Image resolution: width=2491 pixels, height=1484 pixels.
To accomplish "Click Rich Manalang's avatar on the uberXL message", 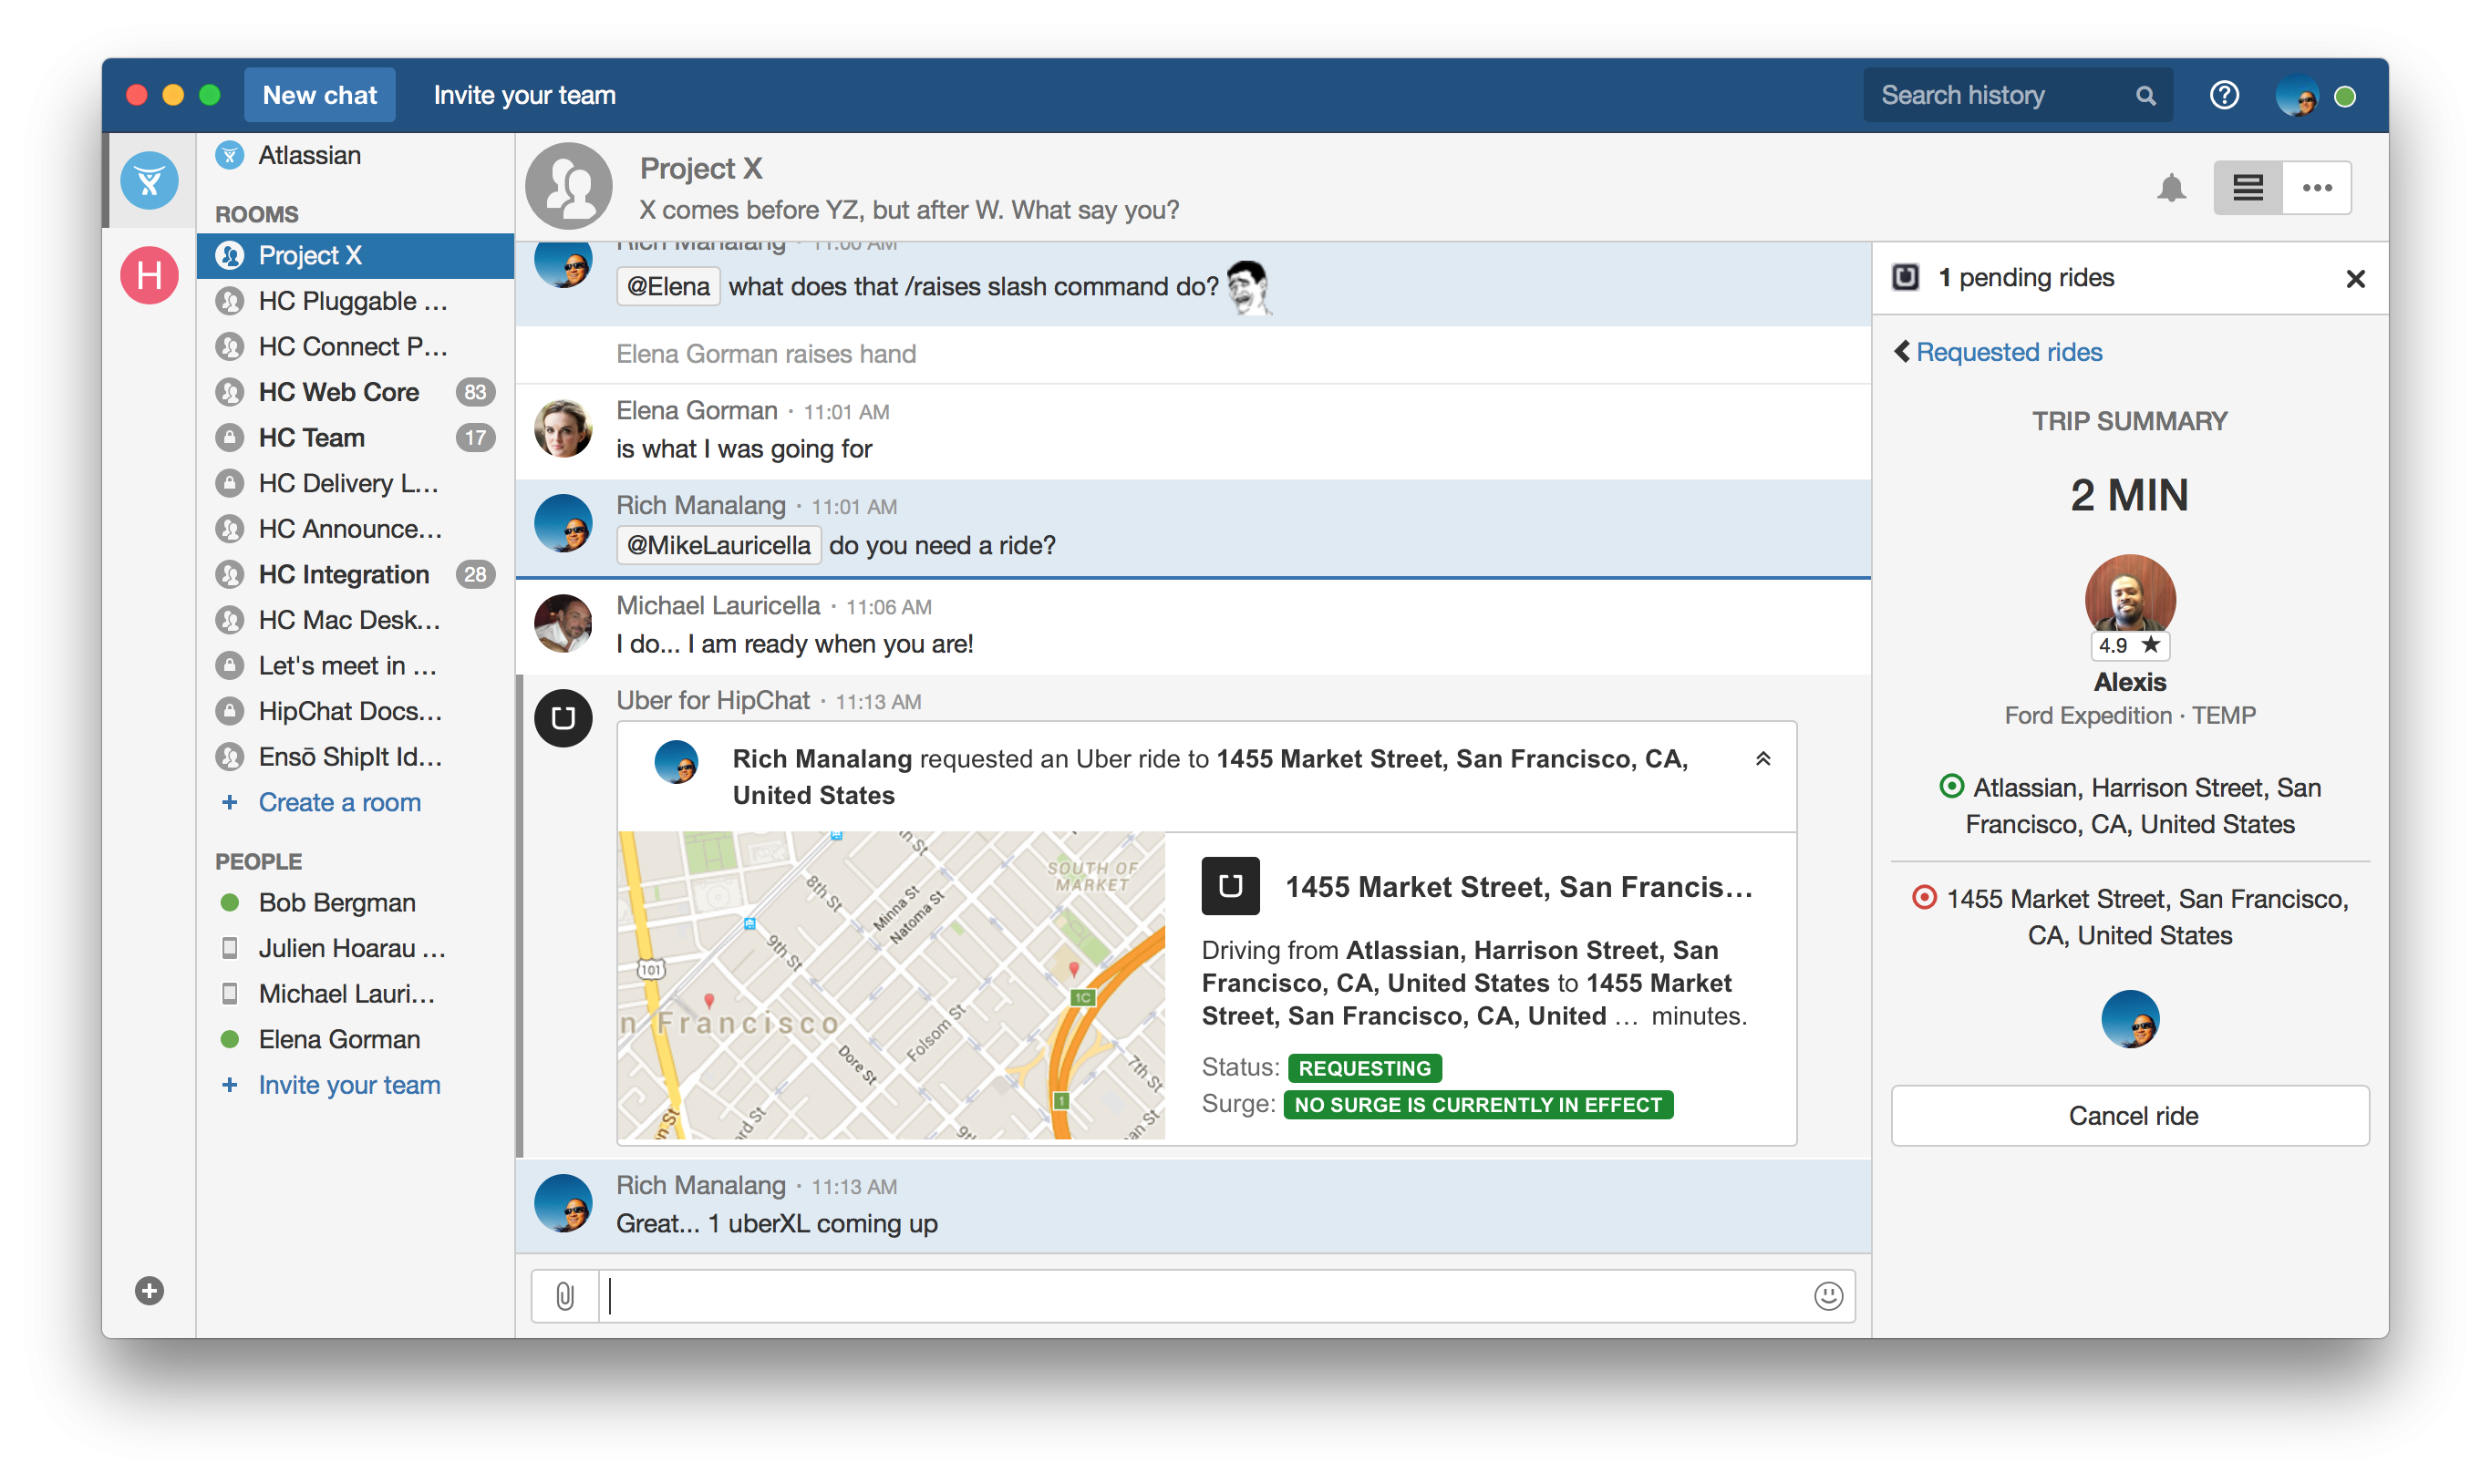I will (x=563, y=1203).
